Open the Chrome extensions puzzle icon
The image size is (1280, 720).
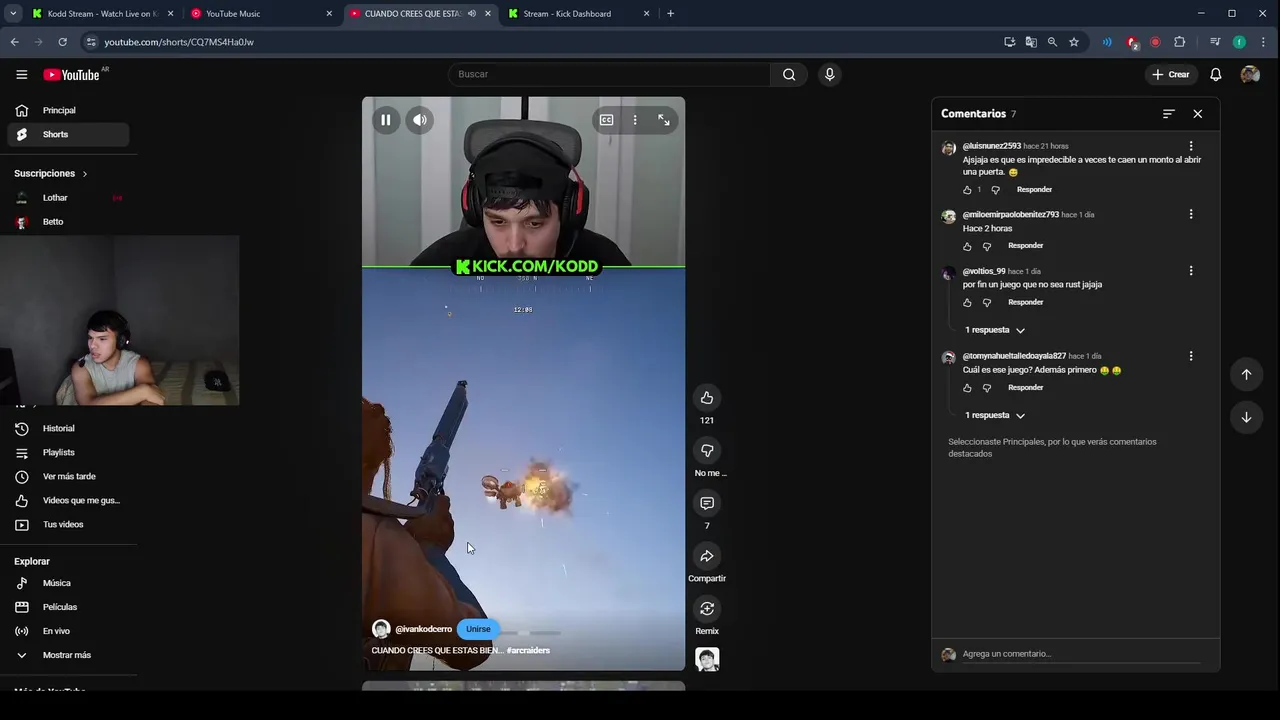(x=1179, y=42)
